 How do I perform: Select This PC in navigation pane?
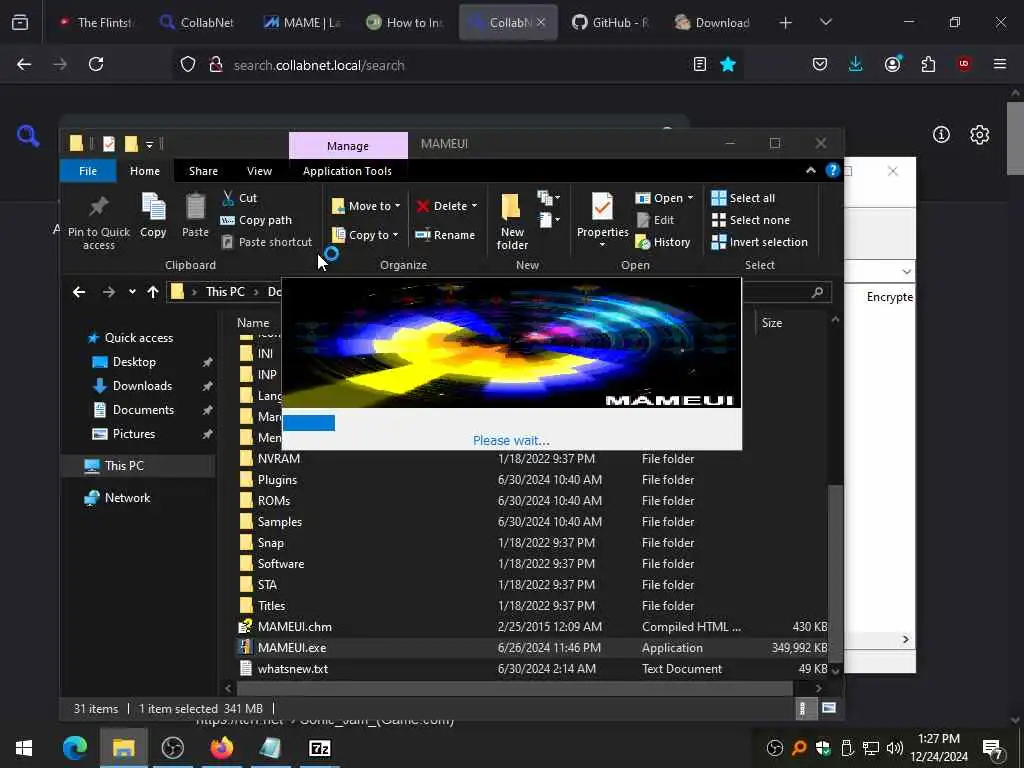pyautogui.click(x=124, y=466)
